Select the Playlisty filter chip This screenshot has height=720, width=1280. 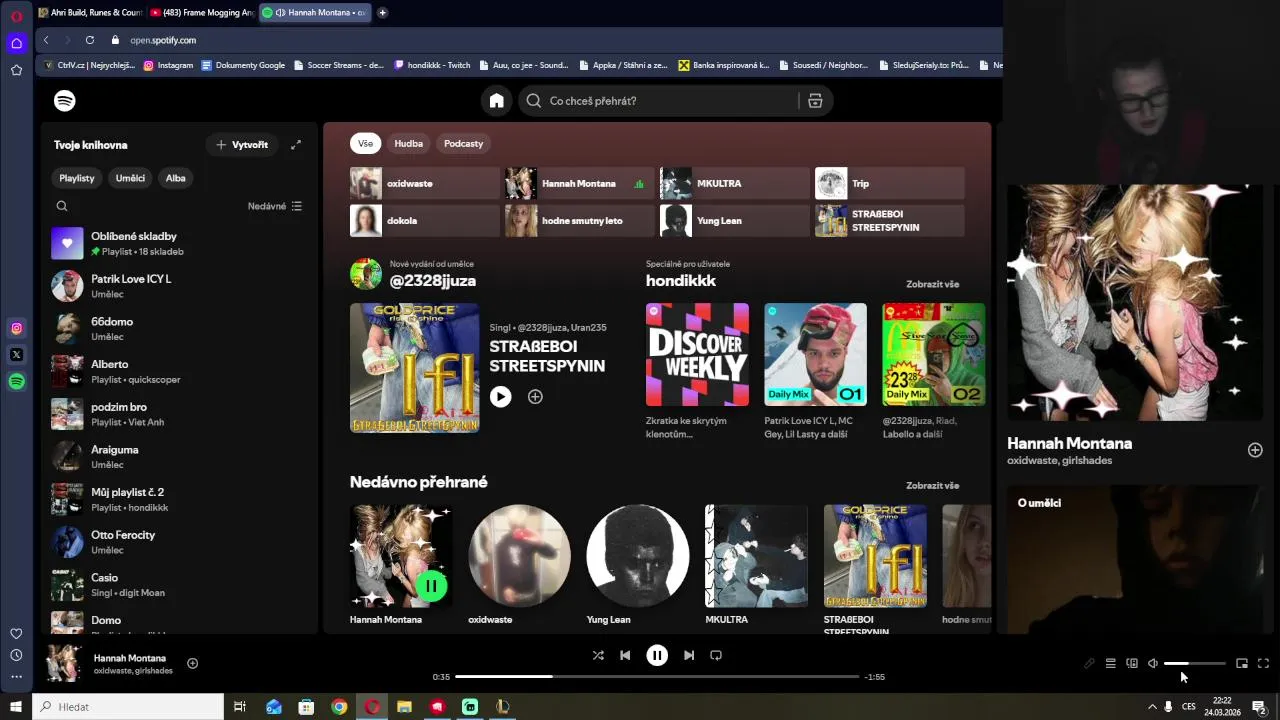77,178
